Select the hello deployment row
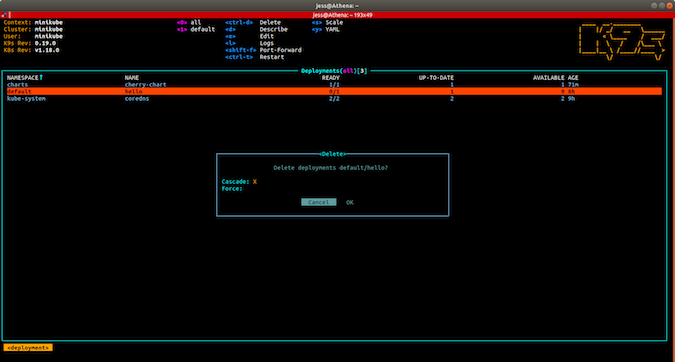 (334, 92)
